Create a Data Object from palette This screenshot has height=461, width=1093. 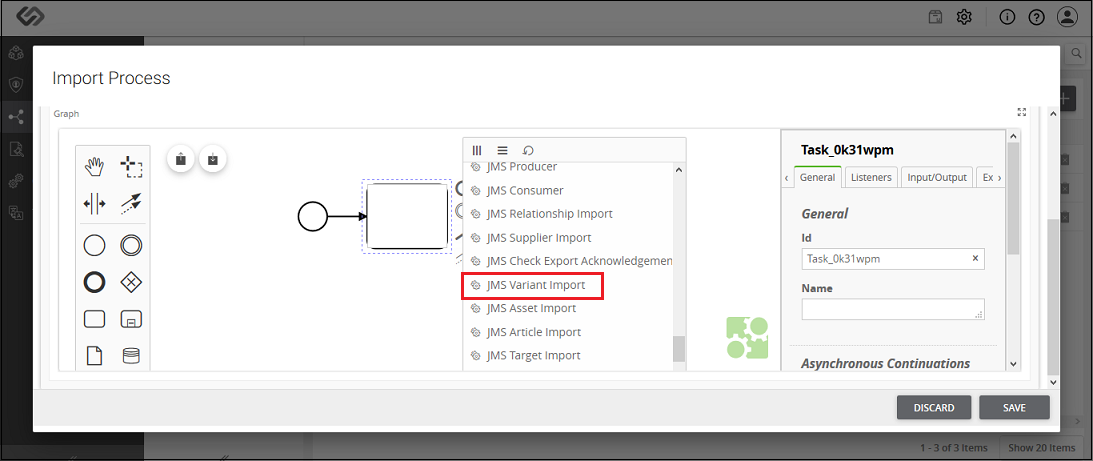pyautogui.click(x=94, y=356)
